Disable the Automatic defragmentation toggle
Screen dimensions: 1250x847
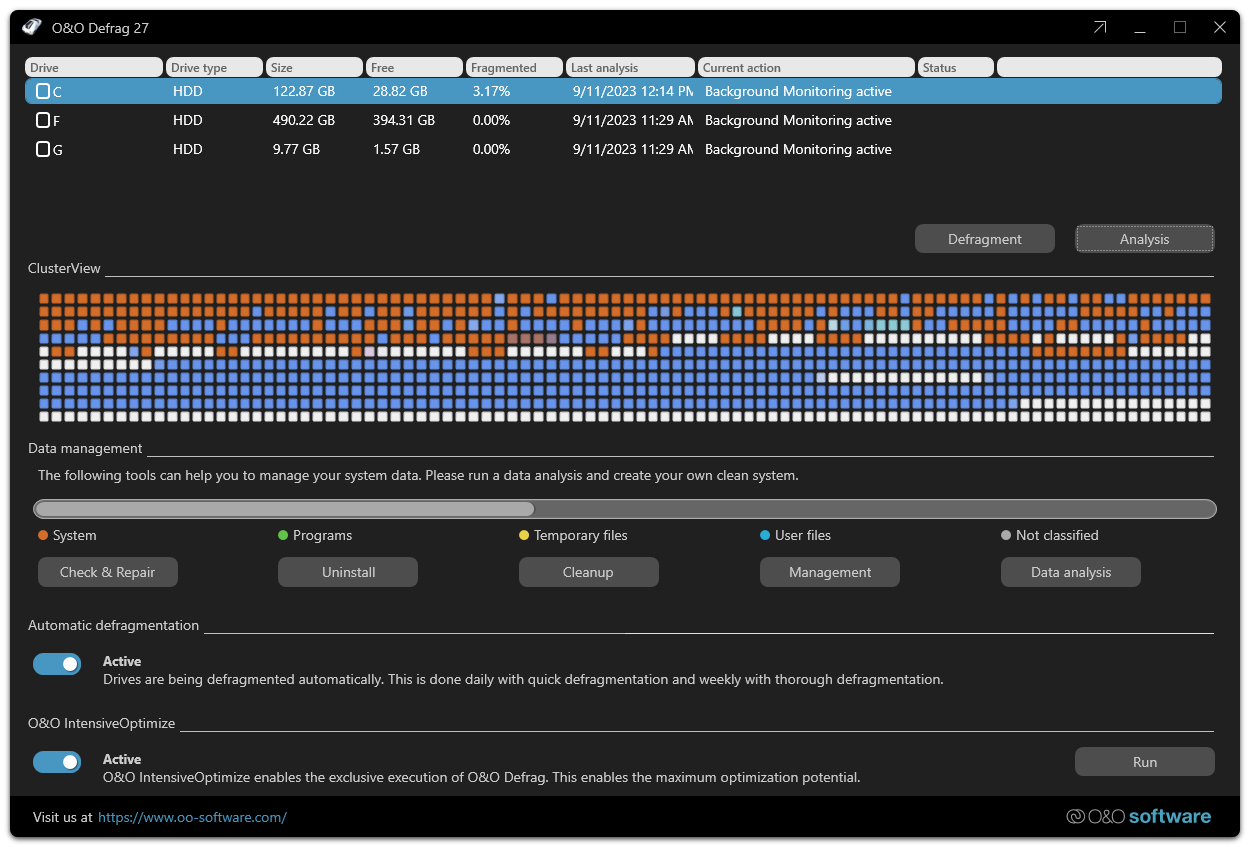tap(57, 663)
